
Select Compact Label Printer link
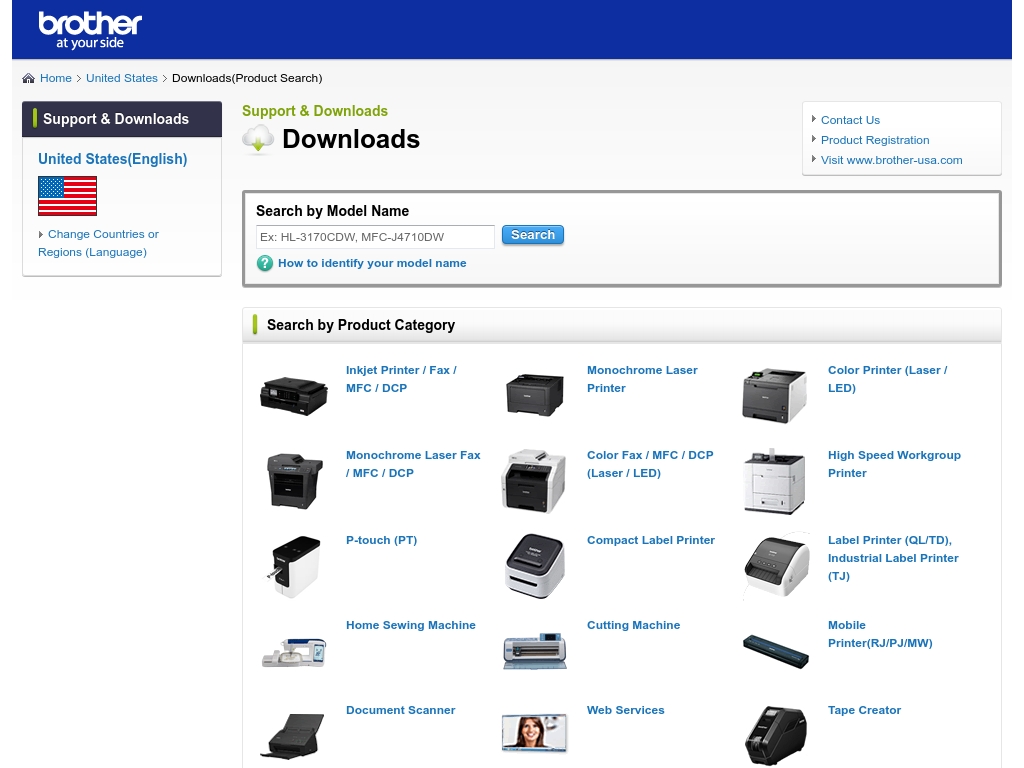(651, 541)
